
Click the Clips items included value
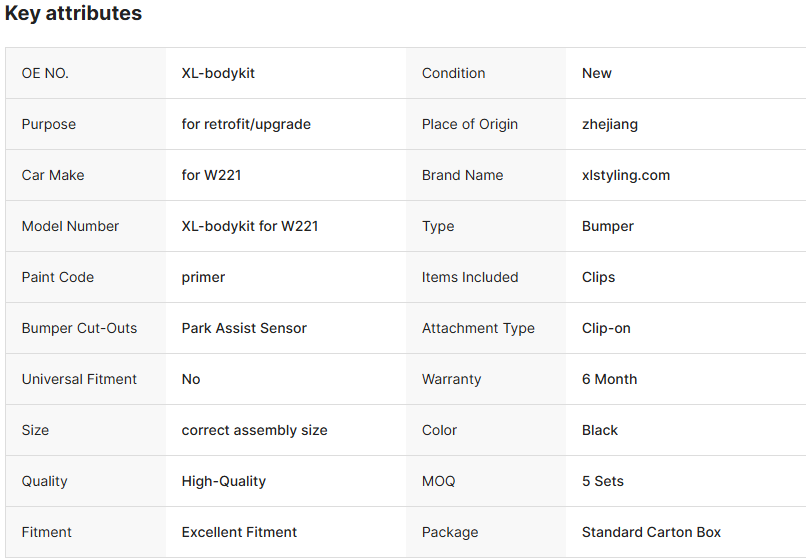tap(598, 277)
